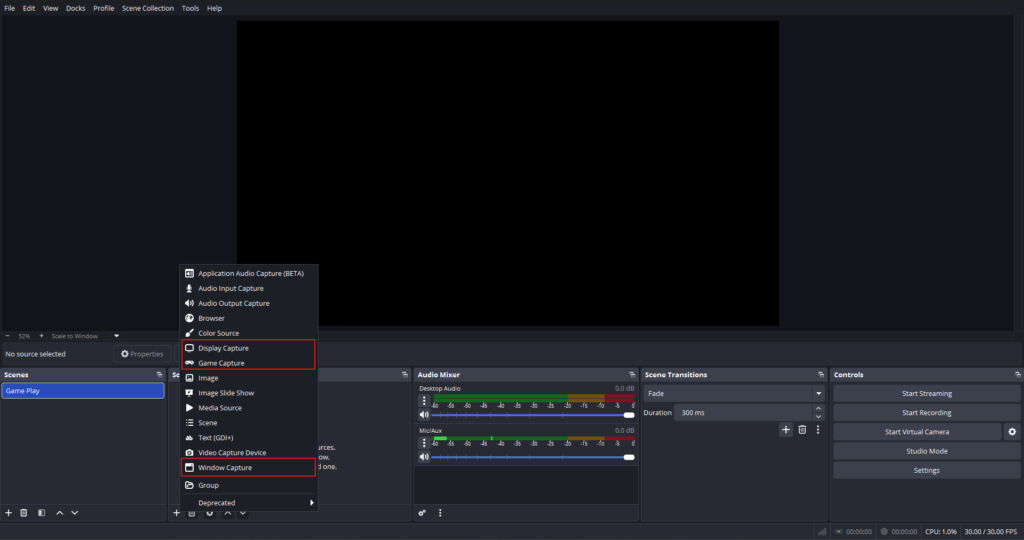Click the Display Capture monitor icon
1024x540 pixels.
point(189,348)
